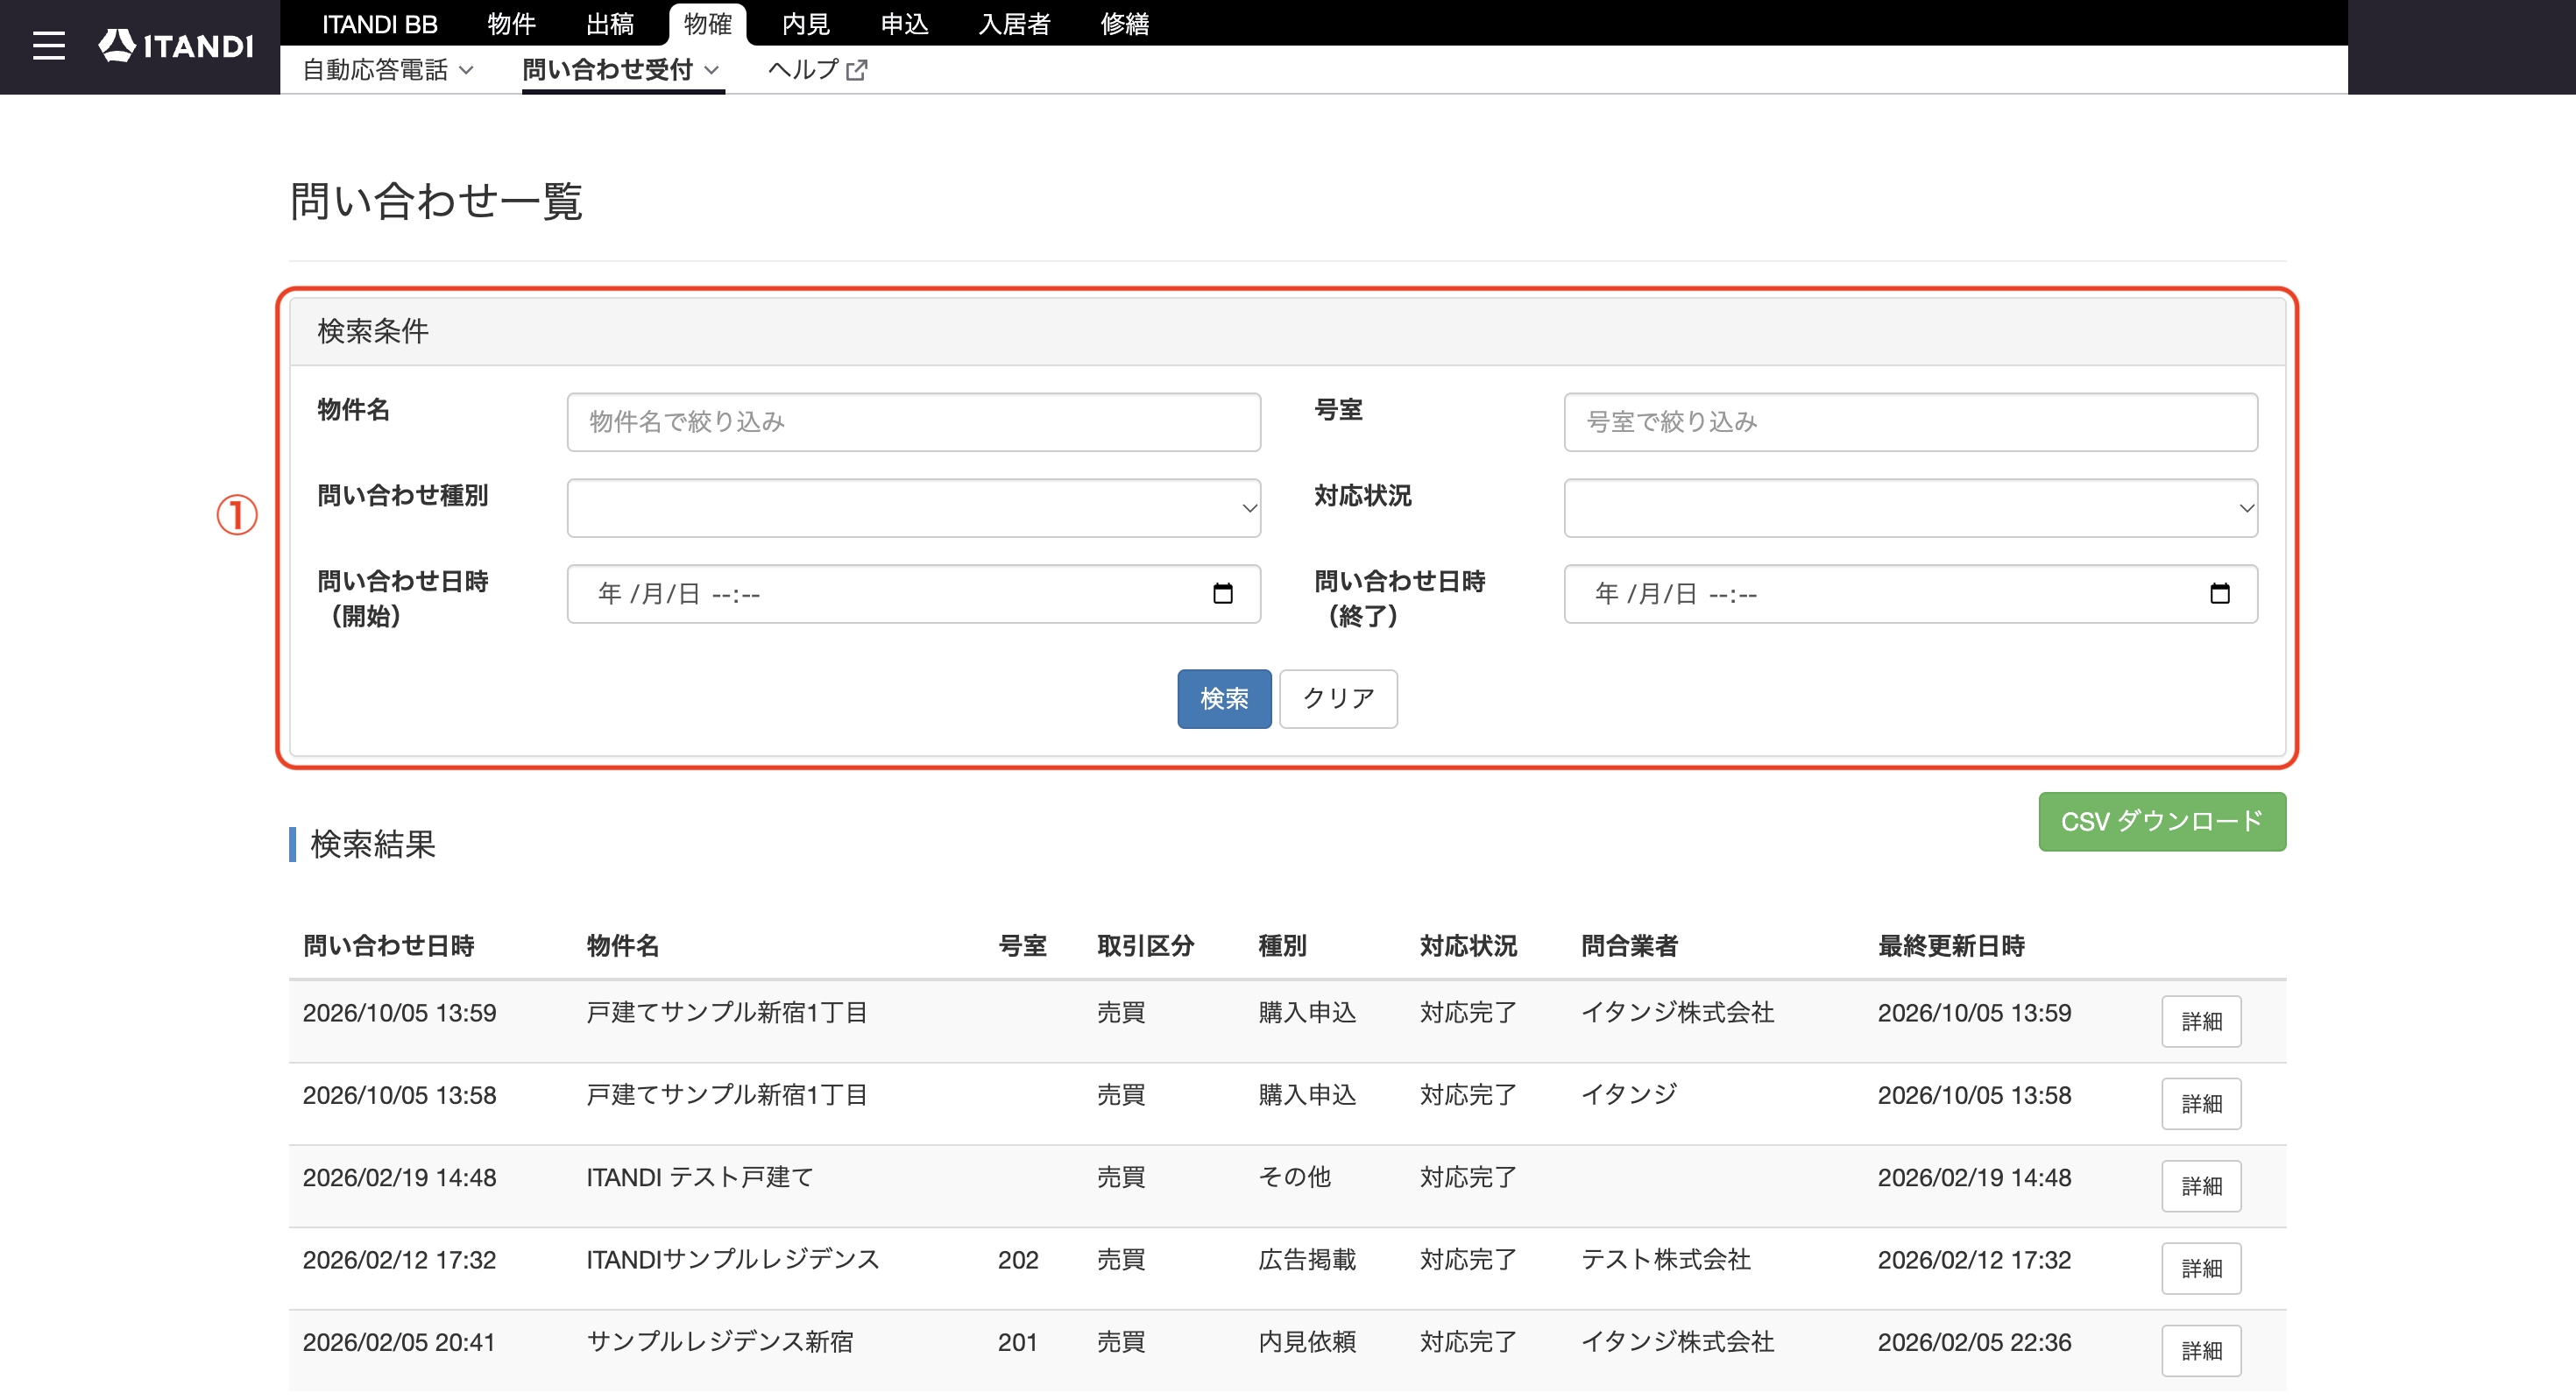Switch to the 入居者 tab
The width and height of the screenshot is (2576, 1400).
tap(1014, 24)
